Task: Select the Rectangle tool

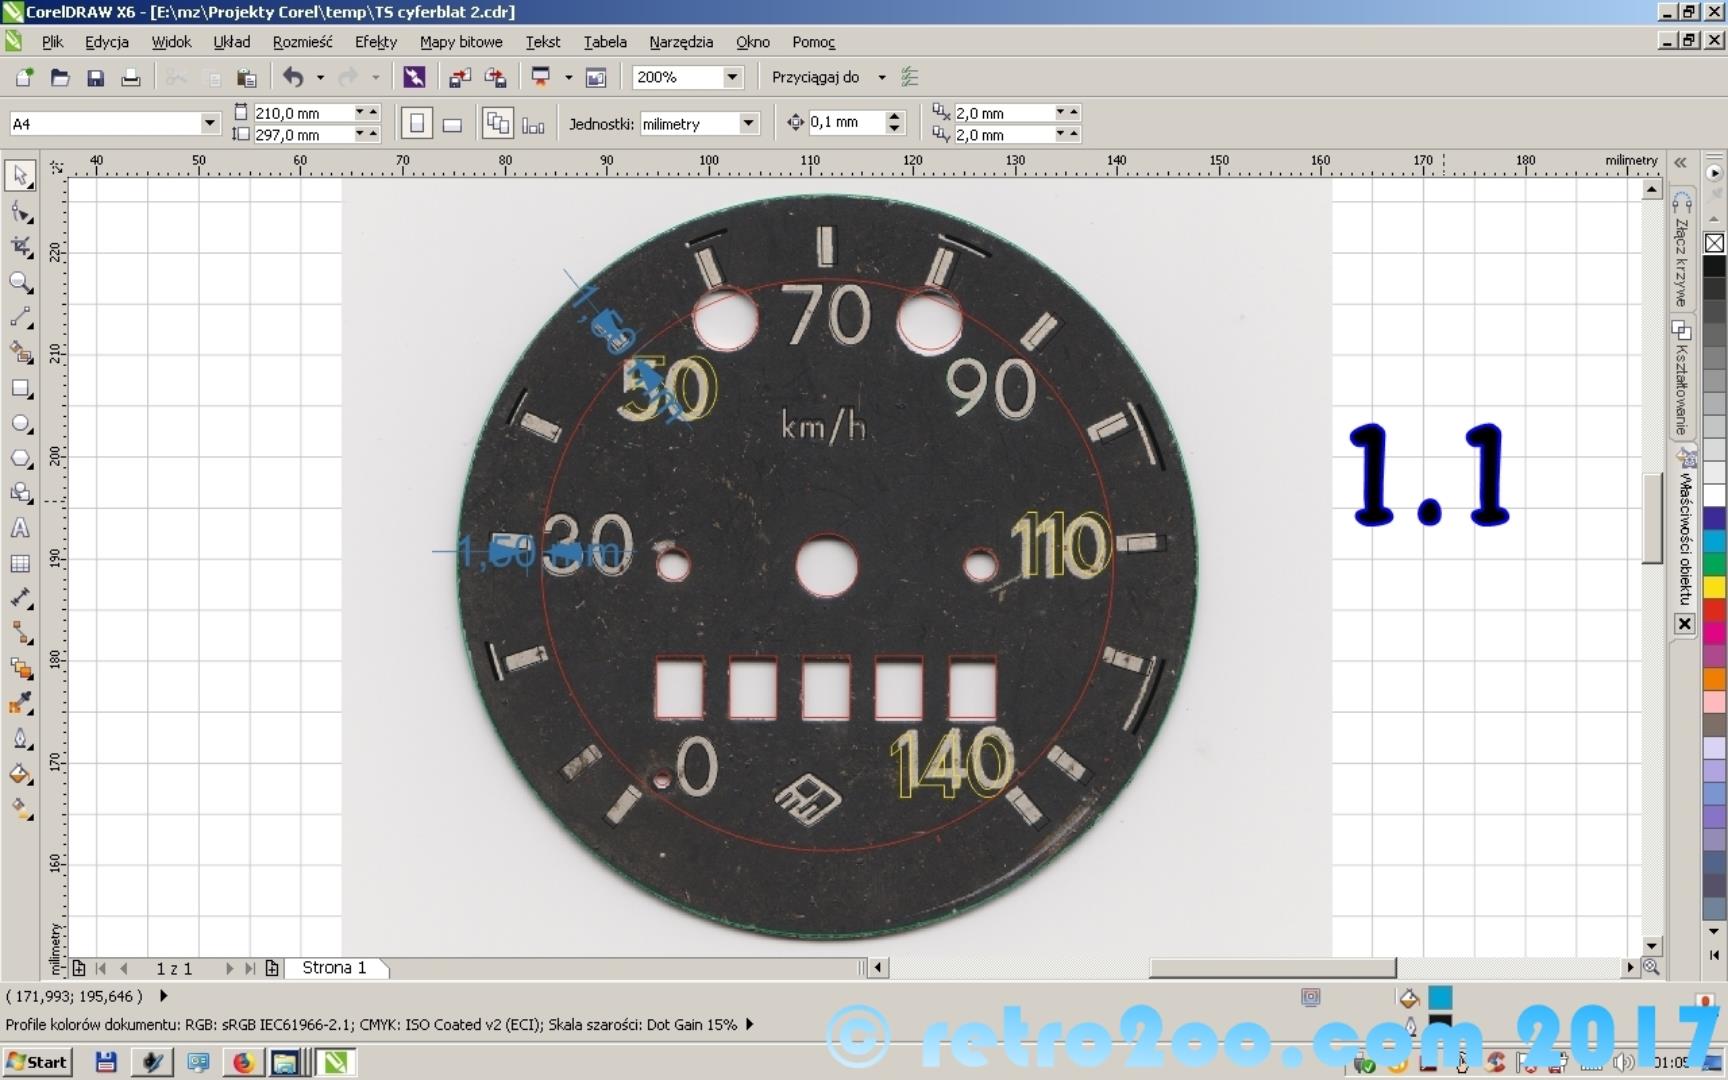Action: click(x=20, y=388)
